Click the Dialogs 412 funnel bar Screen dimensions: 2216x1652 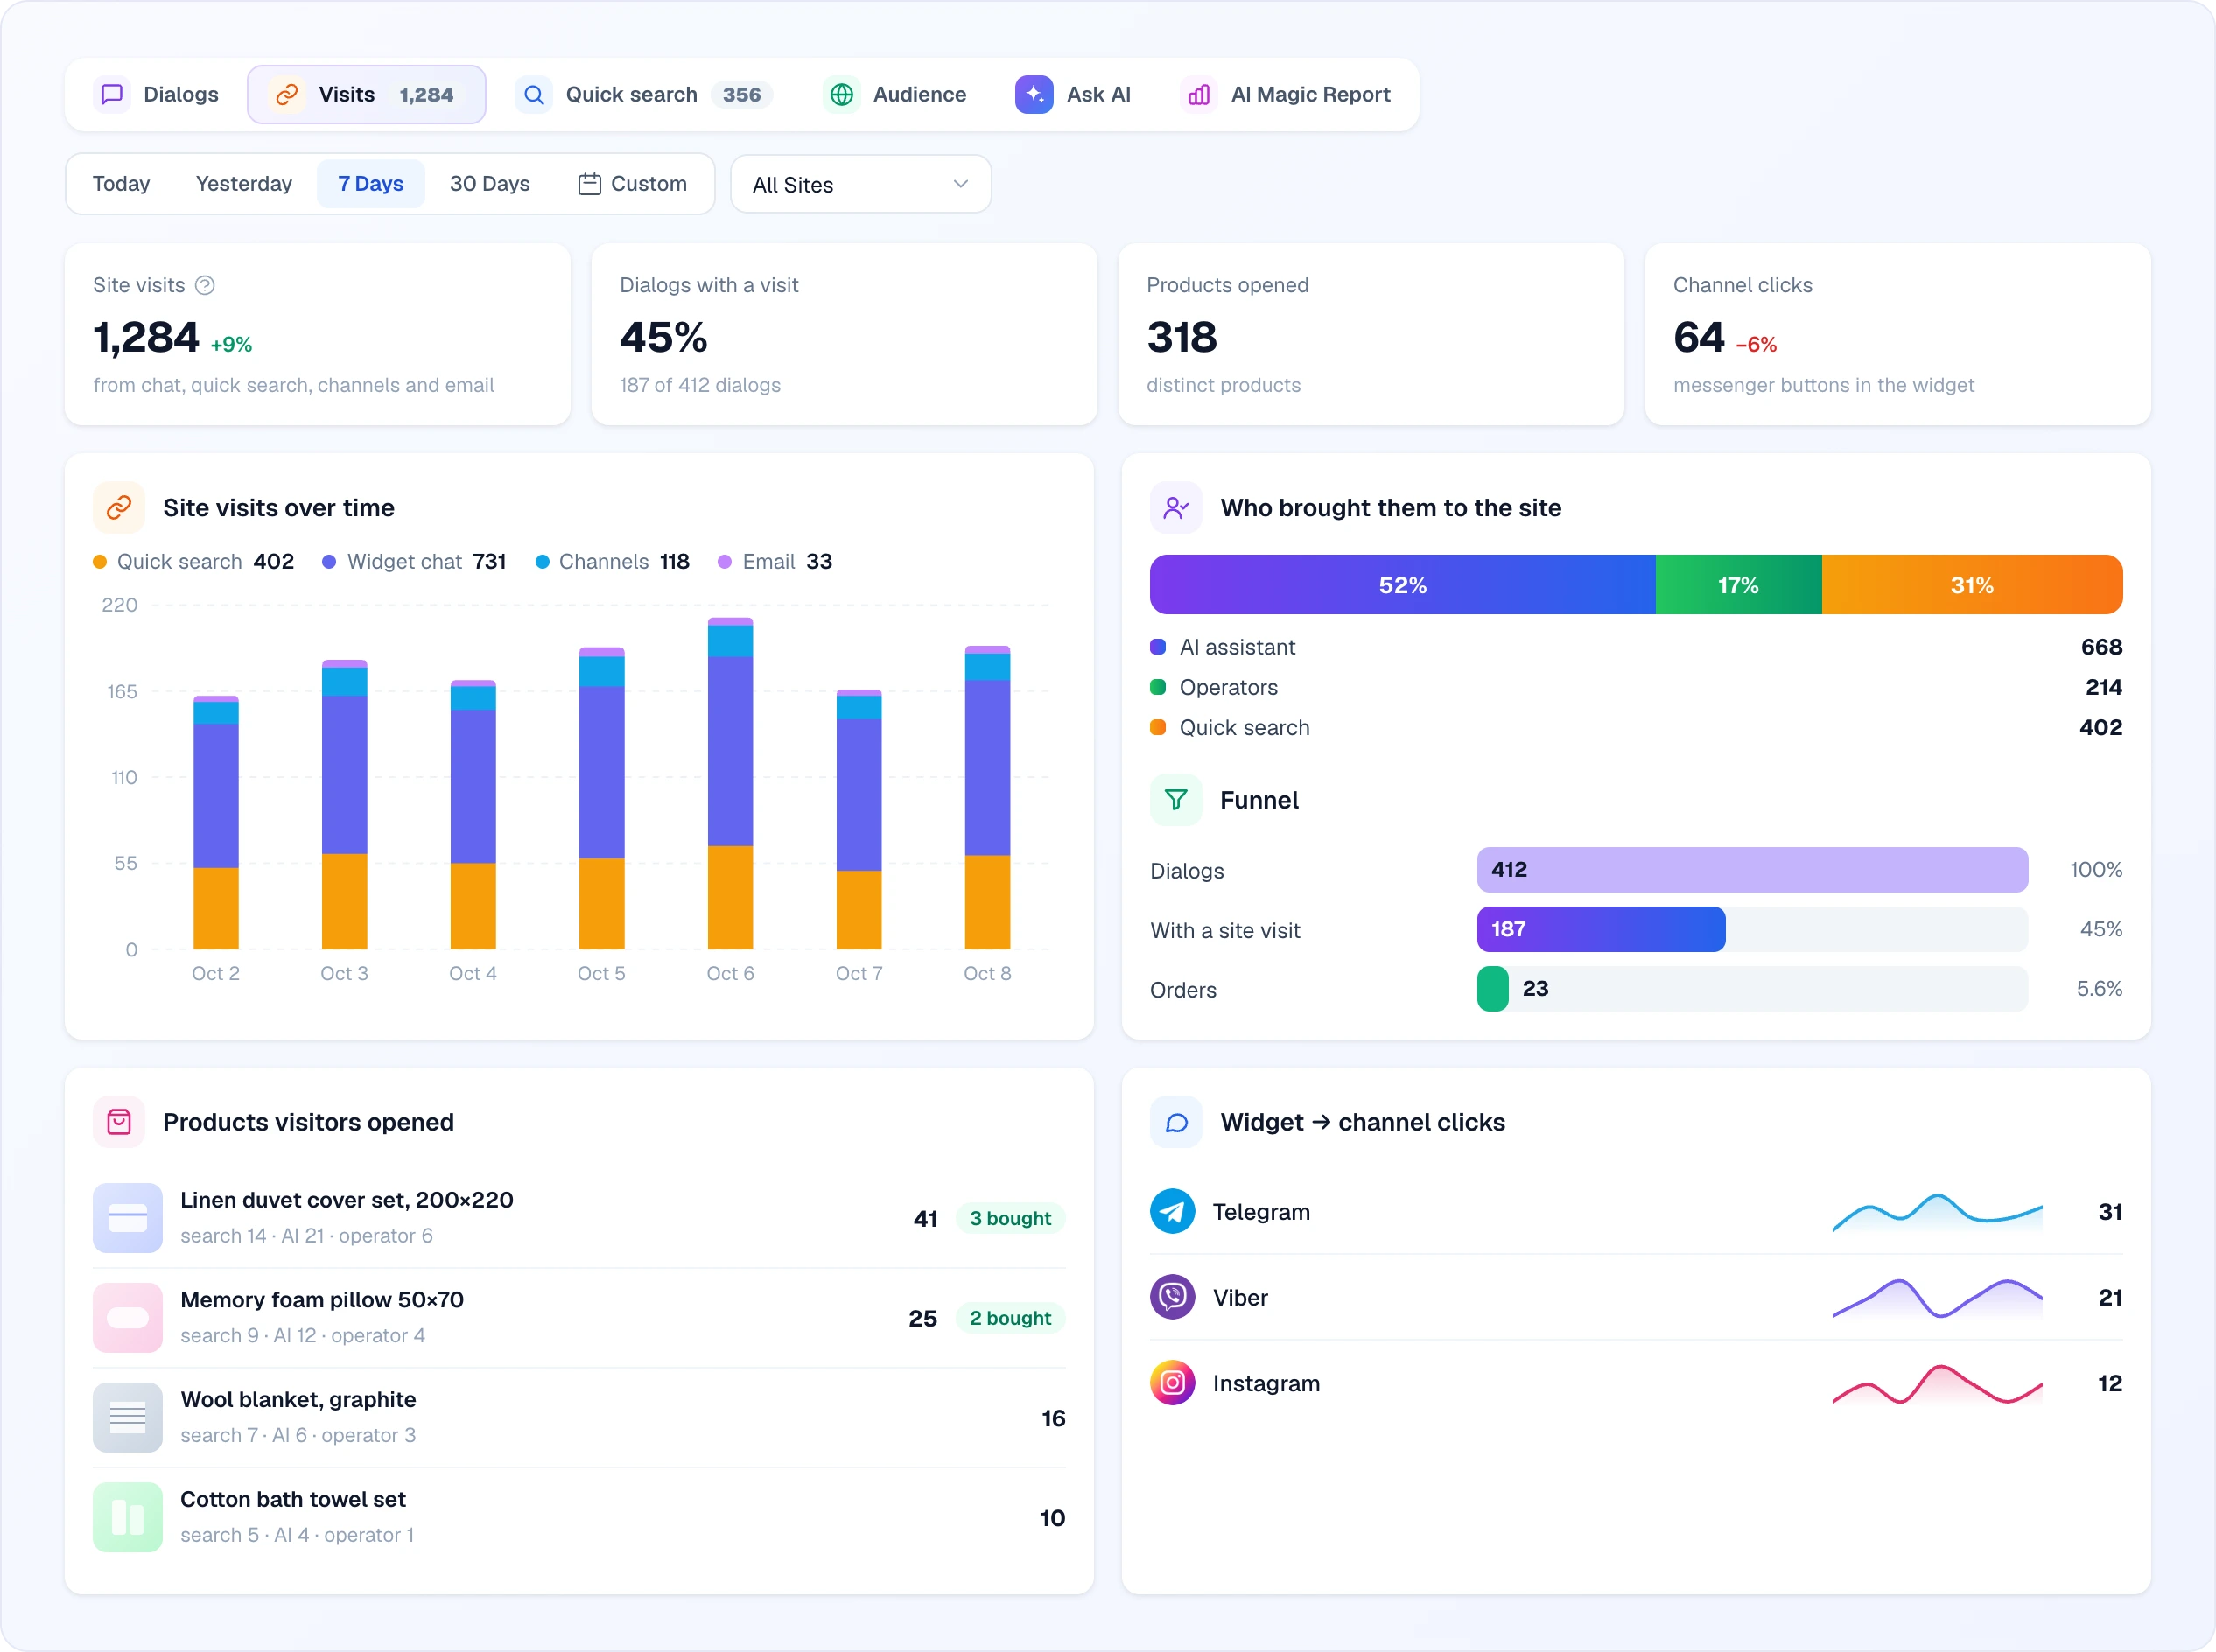(1752, 870)
